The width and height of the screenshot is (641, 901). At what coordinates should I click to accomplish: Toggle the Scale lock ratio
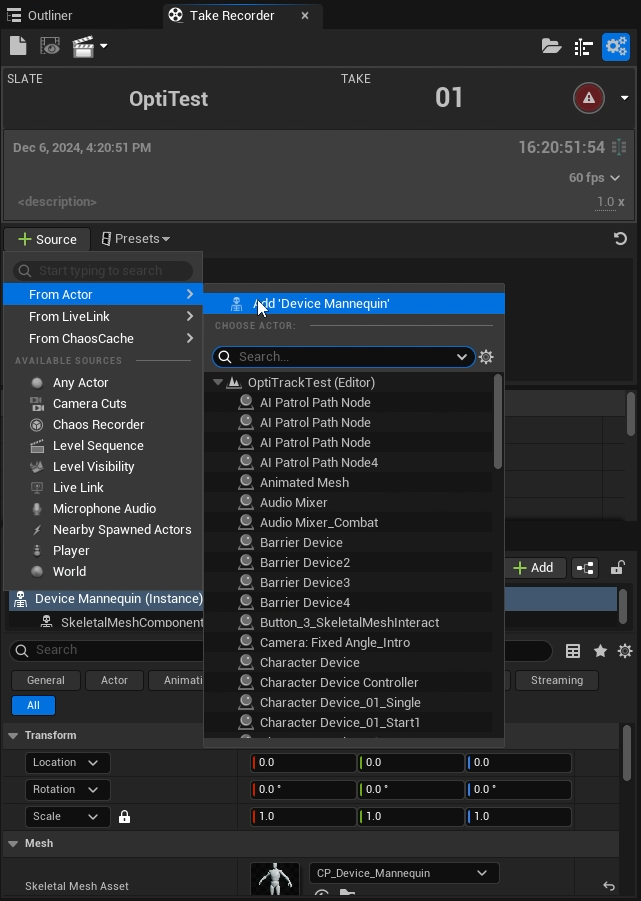[x=124, y=817]
